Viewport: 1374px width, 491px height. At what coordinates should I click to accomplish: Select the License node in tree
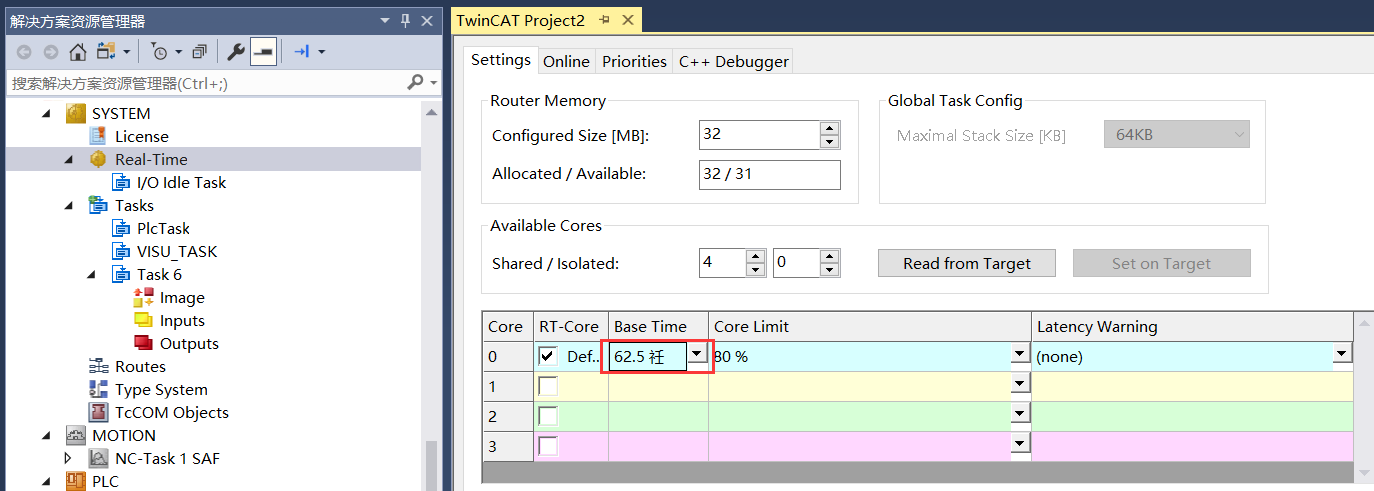click(x=141, y=137)
